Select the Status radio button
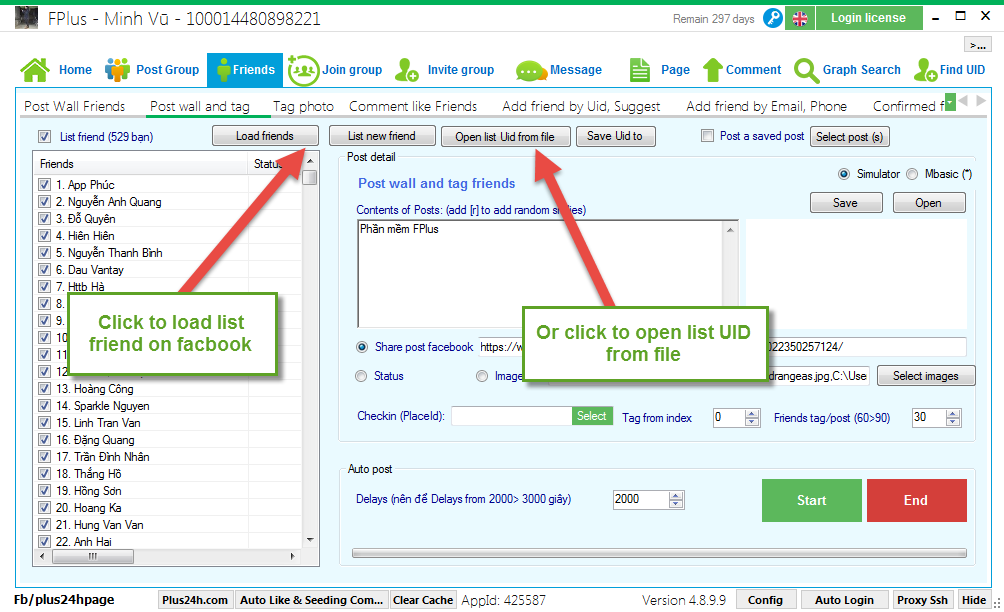The image size is (1004, 612). (x=361, y=376)
